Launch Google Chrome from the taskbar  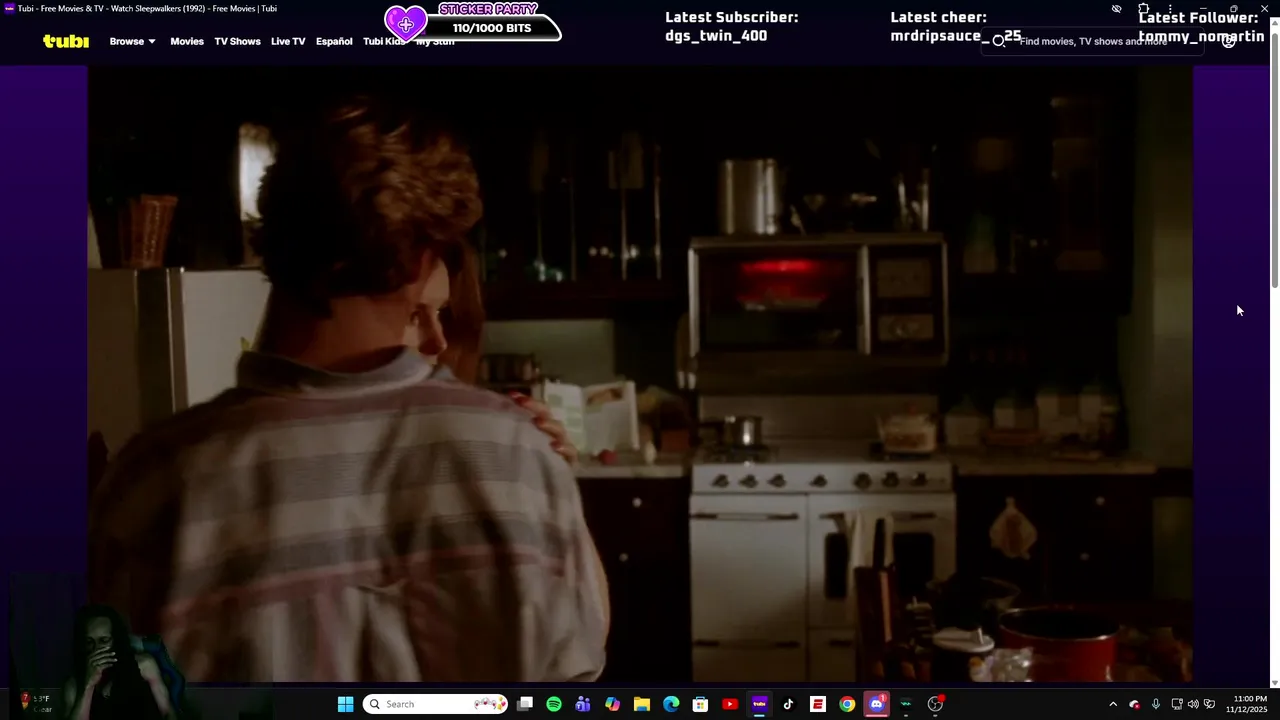847,704
